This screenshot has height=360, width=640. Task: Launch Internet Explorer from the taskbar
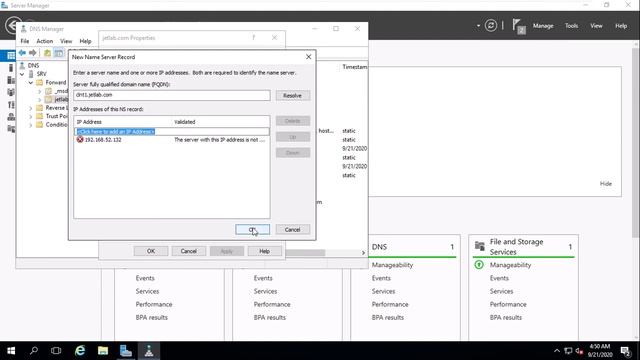pyautogui.click(x=80, y=351)
